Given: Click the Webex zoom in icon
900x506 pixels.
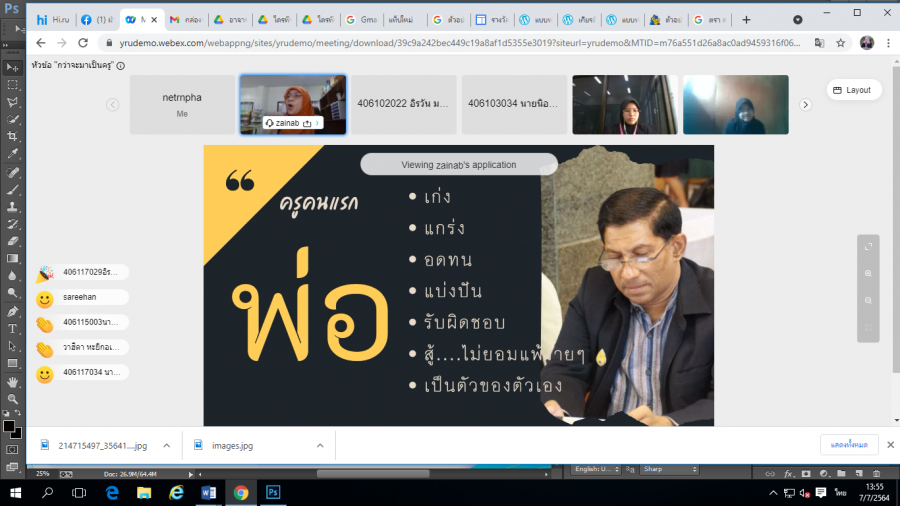Looking at the screenshot, I should 868,273.
